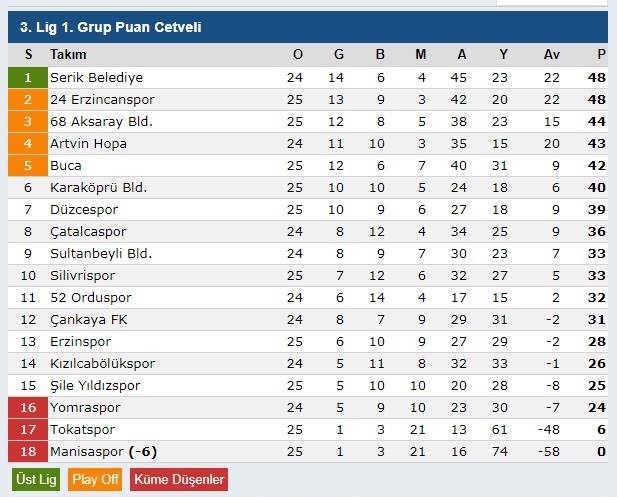Click the Takım column header
Viewport: 617px width, 497px height.
68,54
